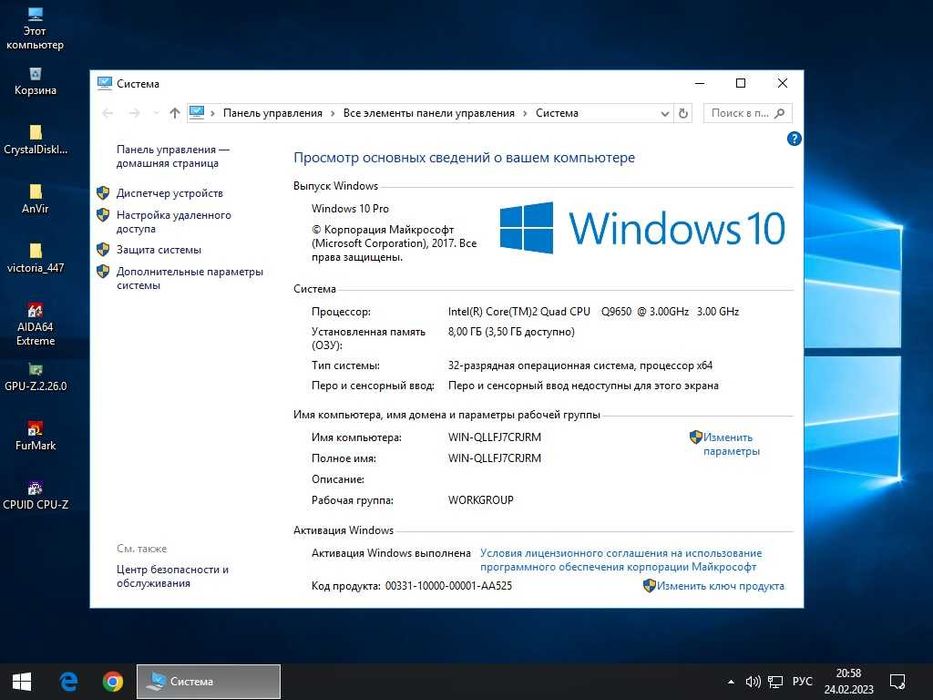
Task: Click the memory value '8,00 ГБ (3,50 ГБ доступно)'
Action: click(511, 332)
